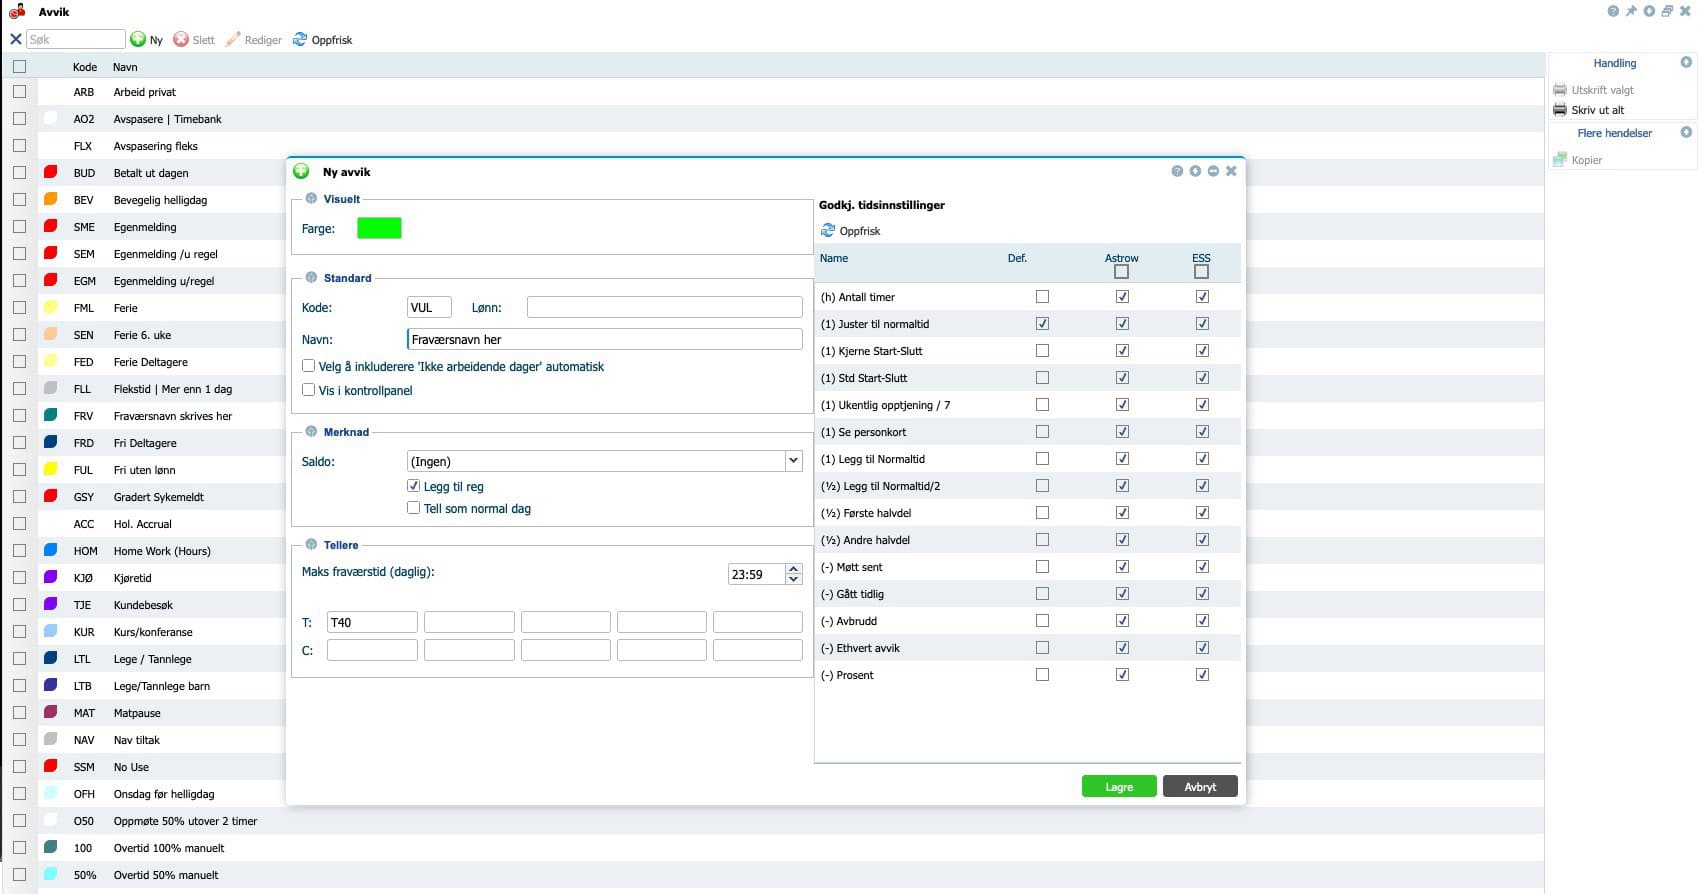Select all rows with header checkbox
The width and height of the screenshot is (1698, 894).
click(19, 66)
